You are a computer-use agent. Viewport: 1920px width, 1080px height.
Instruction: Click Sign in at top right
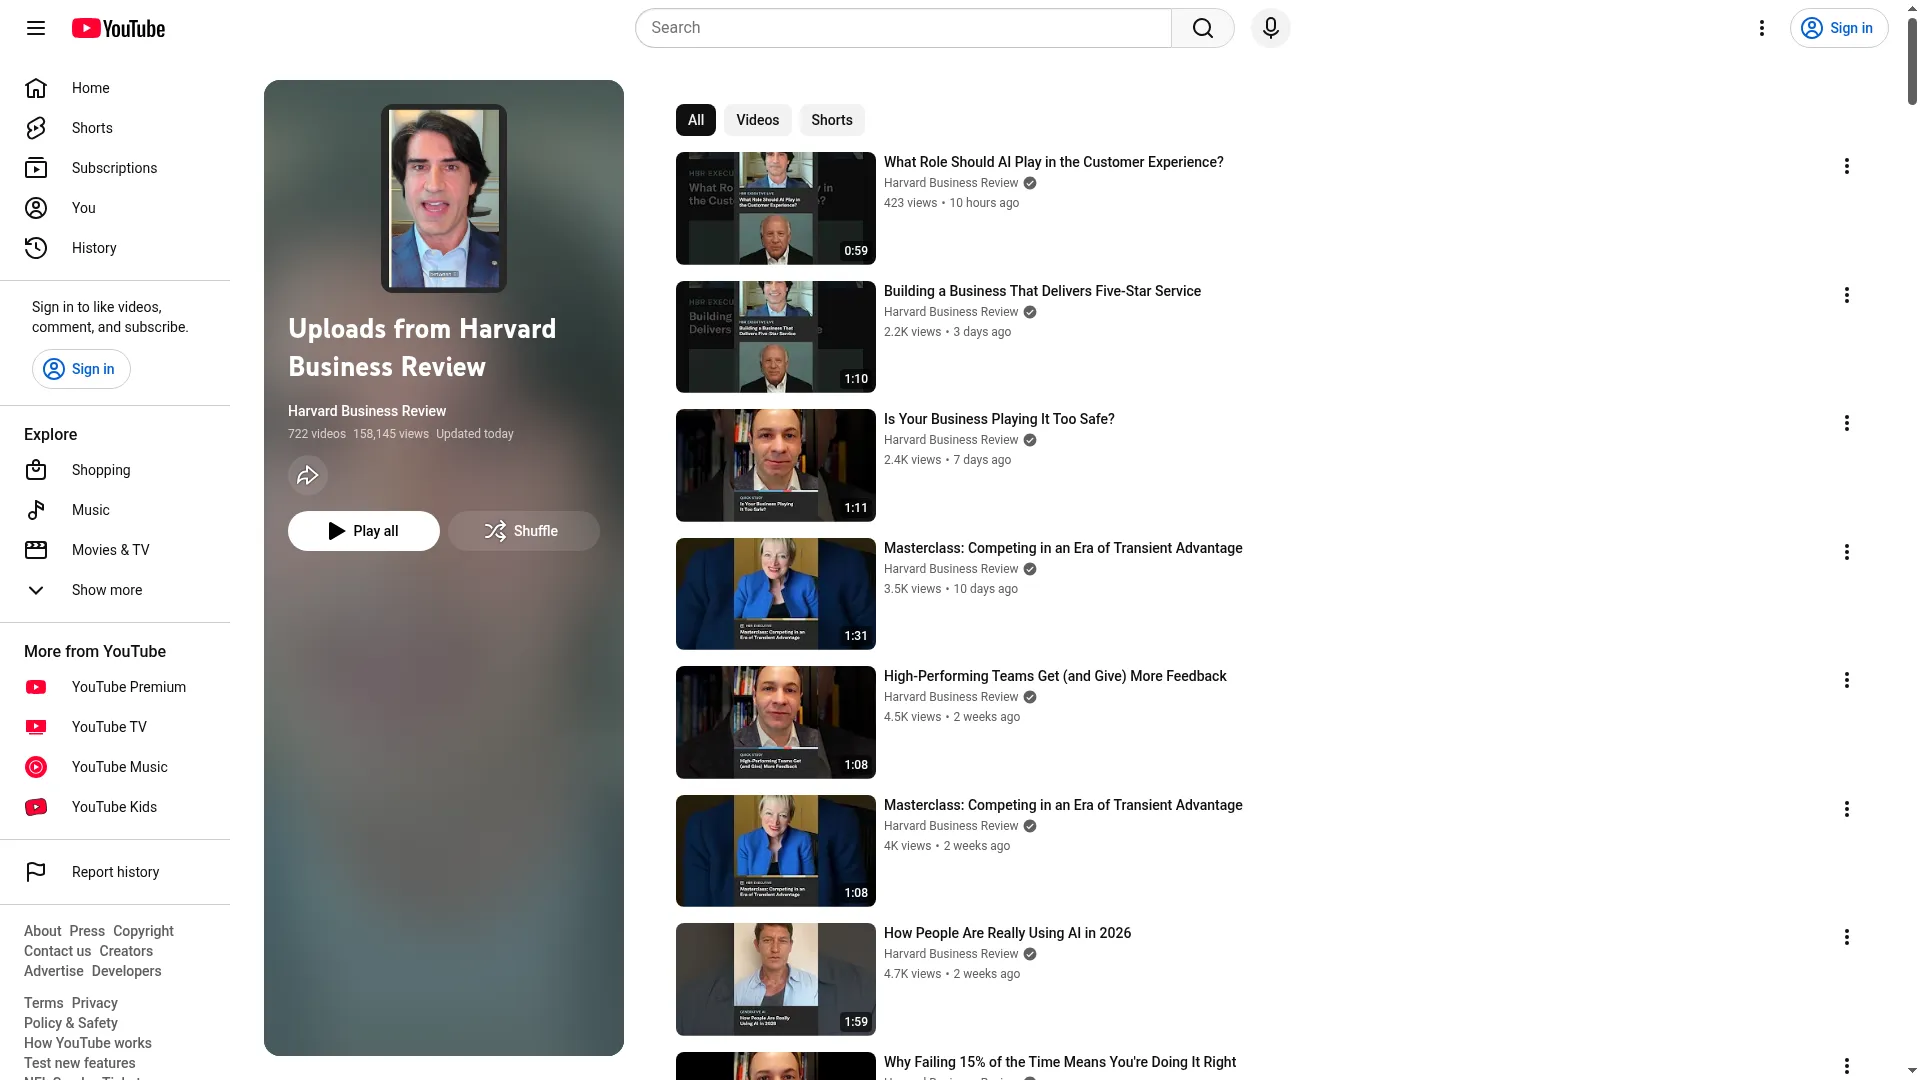(1839, 28)
